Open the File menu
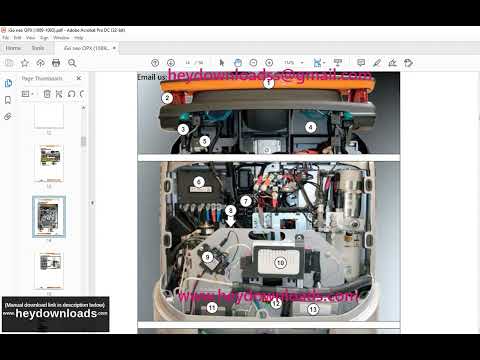The height and width of the screenshot is (360, 480). [6, 38]
